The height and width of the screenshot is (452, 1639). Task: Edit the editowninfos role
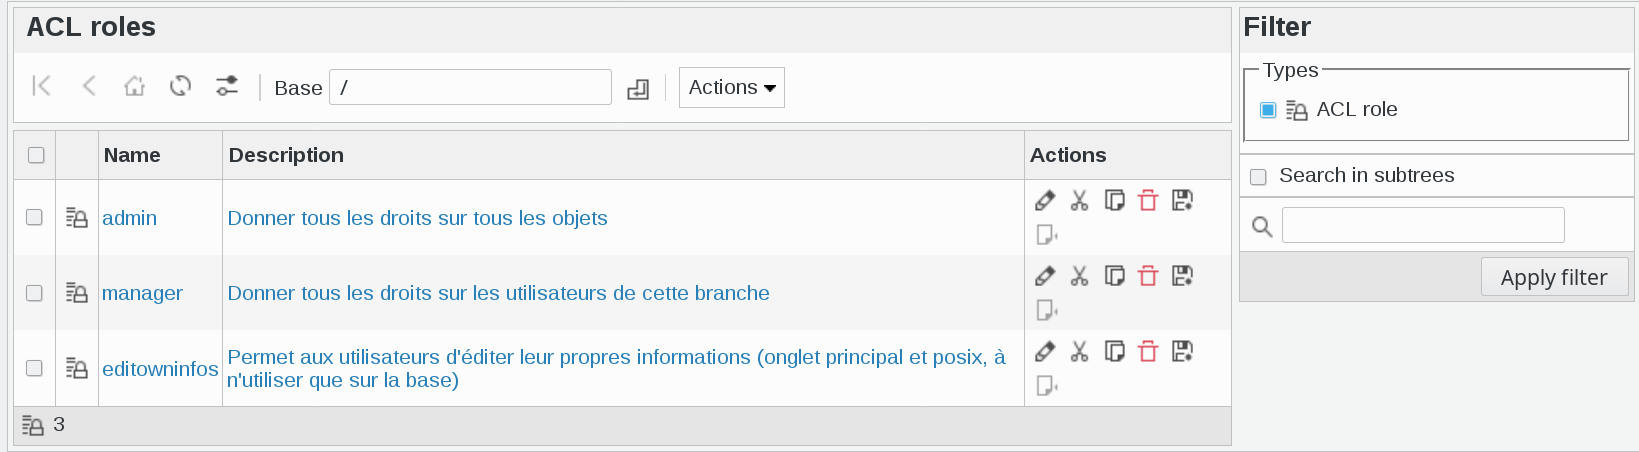click(1045, 351)
